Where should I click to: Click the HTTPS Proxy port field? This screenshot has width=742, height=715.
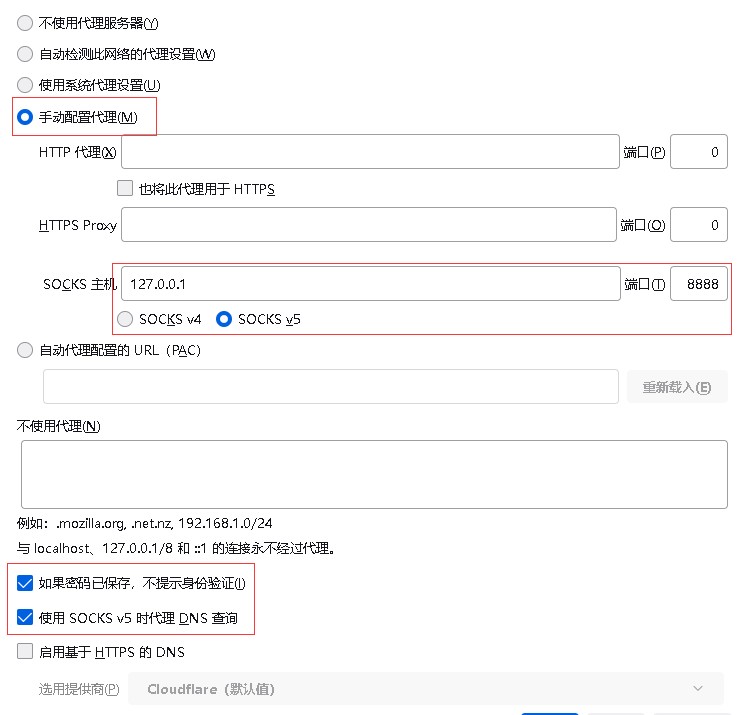tap(698, 224)
